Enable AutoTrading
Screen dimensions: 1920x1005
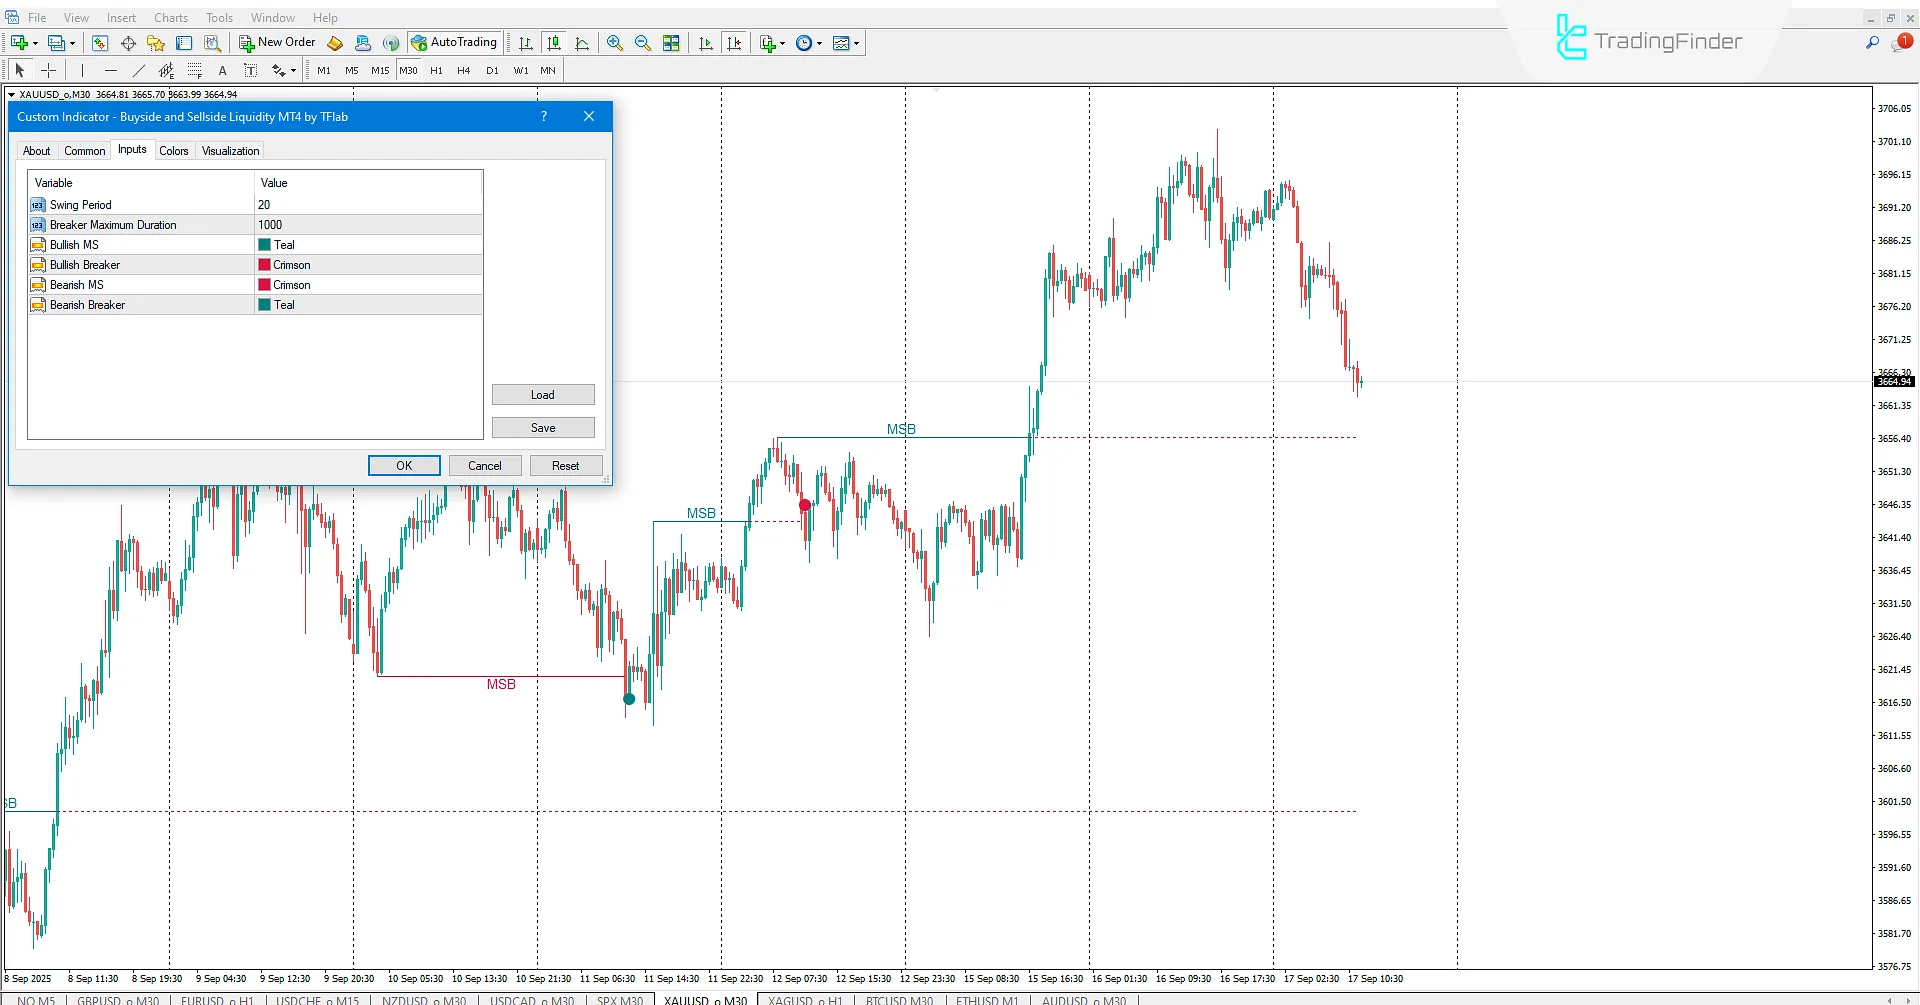click(x=455, y=43)
